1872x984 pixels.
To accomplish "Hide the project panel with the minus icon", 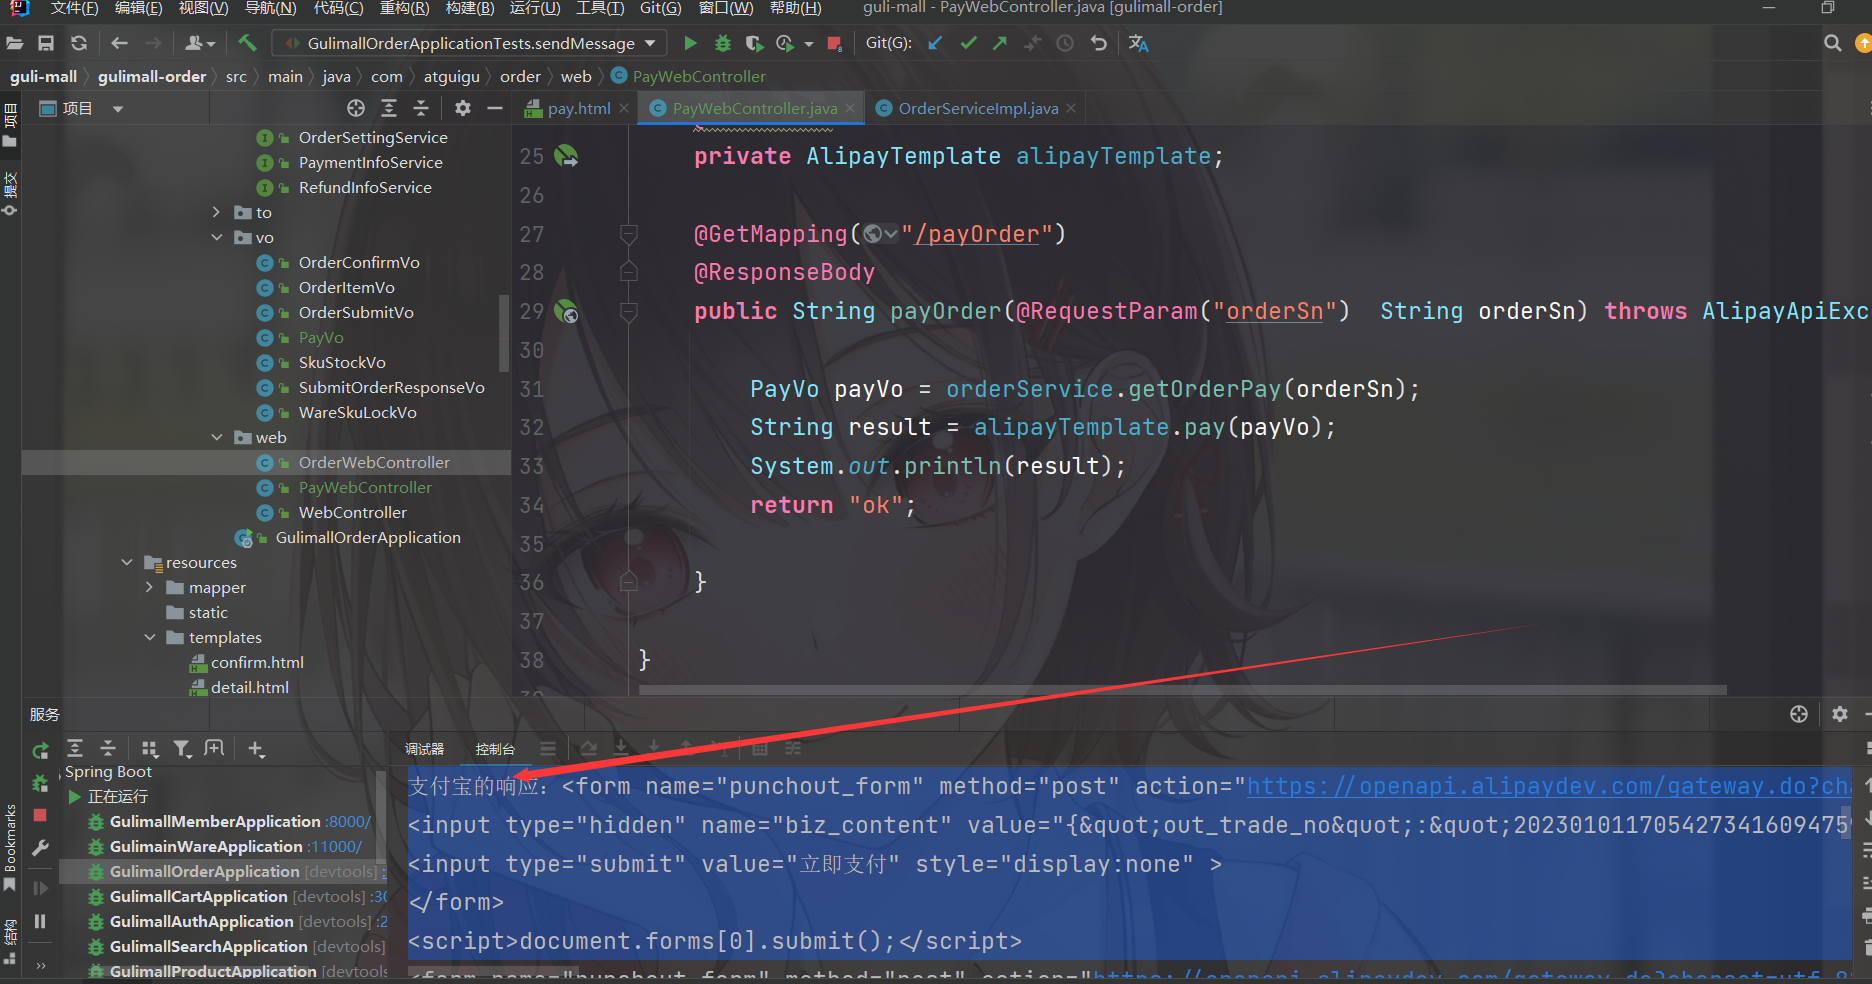I will click(494, 108).
